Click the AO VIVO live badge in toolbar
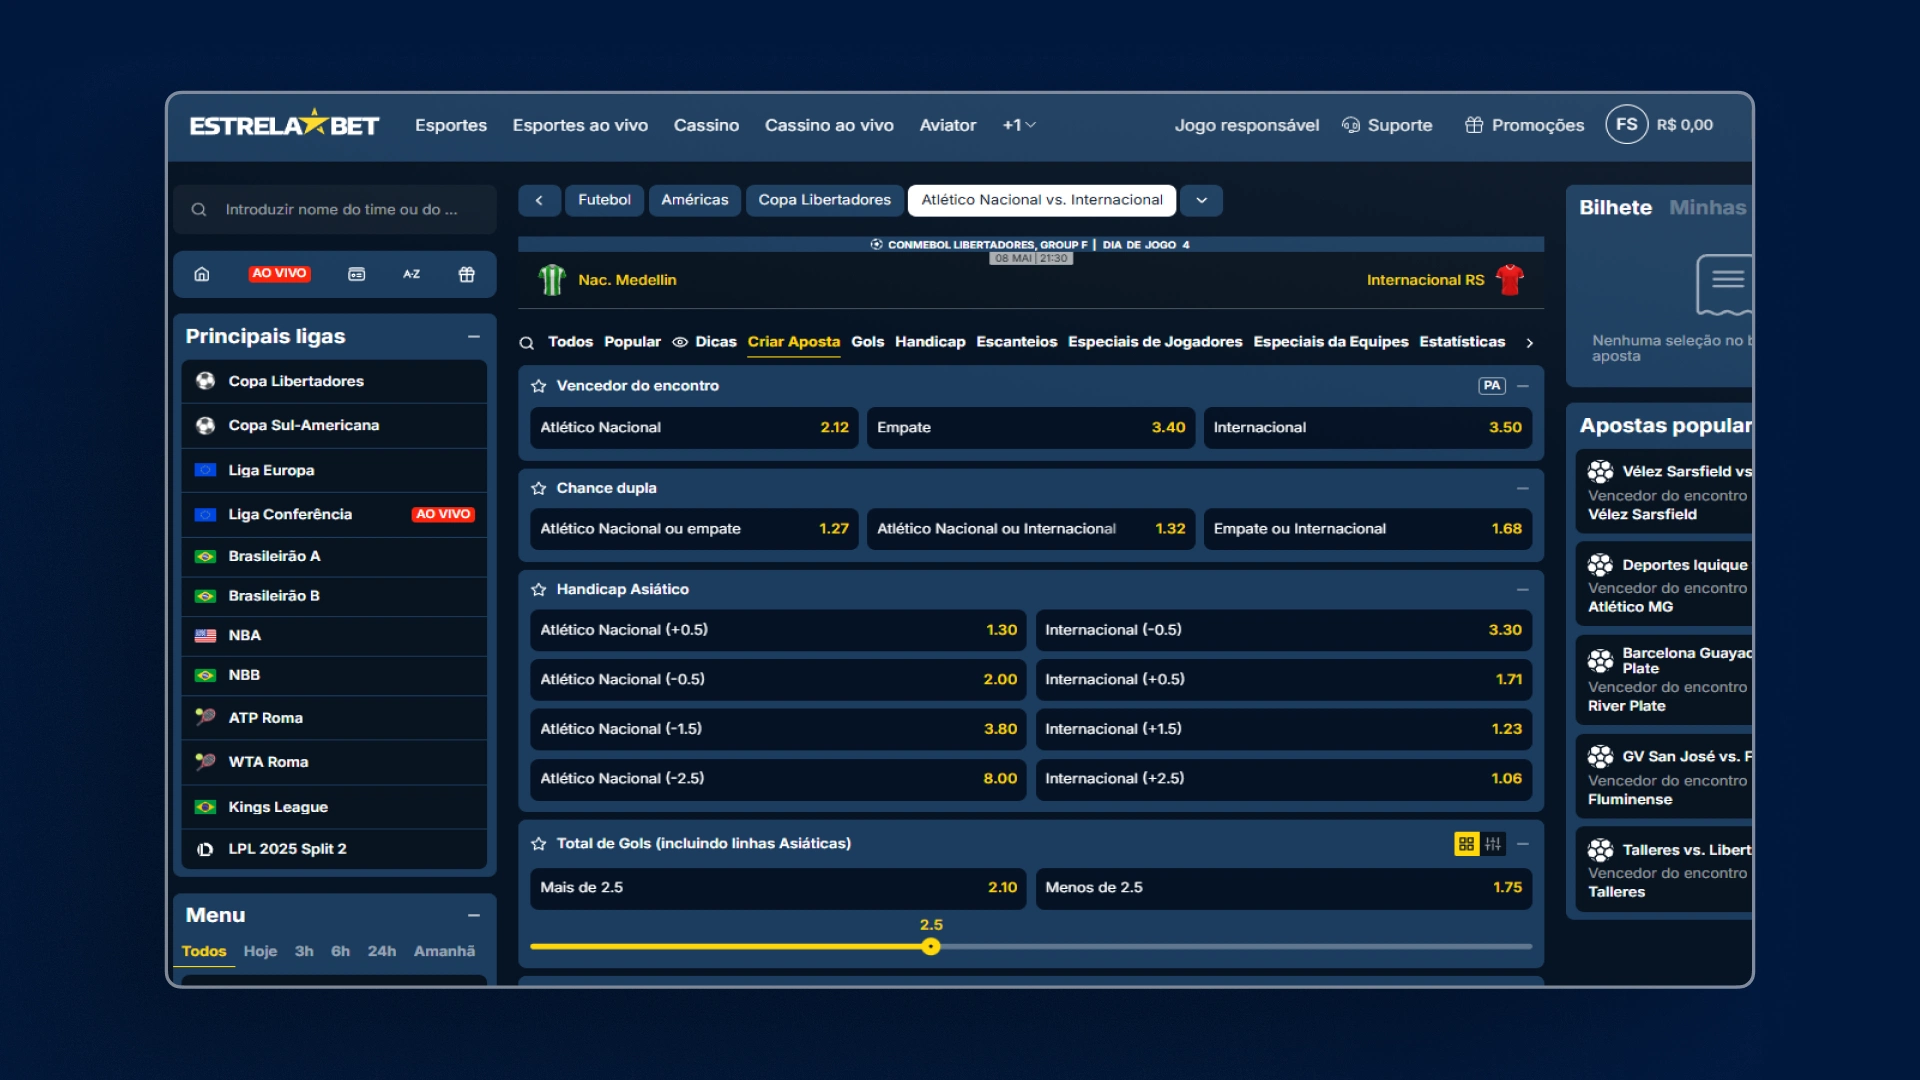1920x1080 pixels. pos(279,273)
